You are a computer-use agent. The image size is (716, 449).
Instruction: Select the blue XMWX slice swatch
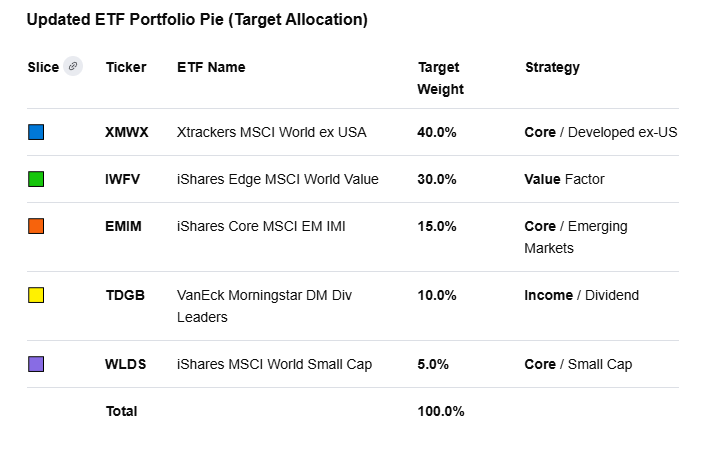36,132
